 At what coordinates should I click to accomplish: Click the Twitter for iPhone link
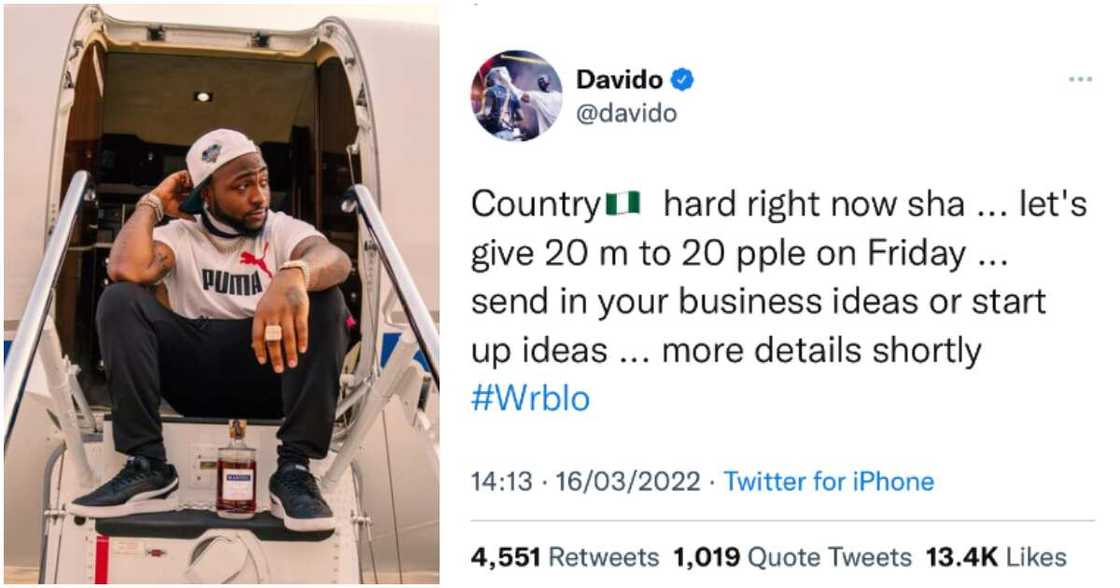[x=829, y=482]
